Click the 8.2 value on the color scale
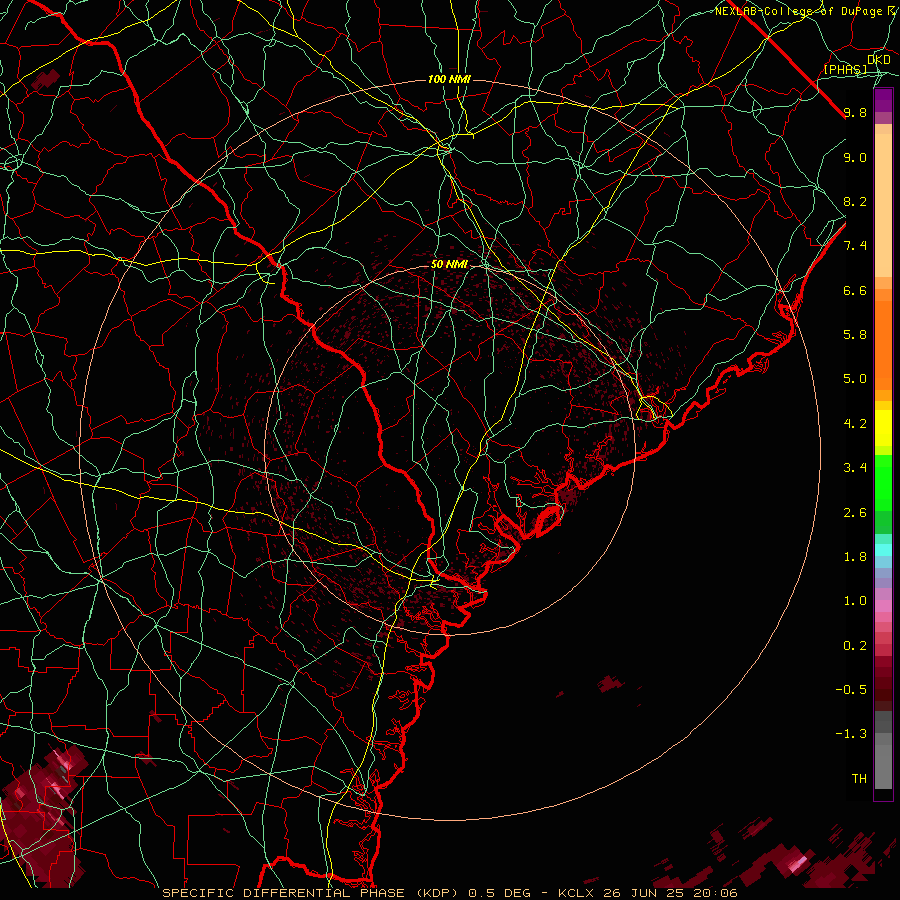The width and height of the screenshot is (900, 900). (x=855, y=201)
